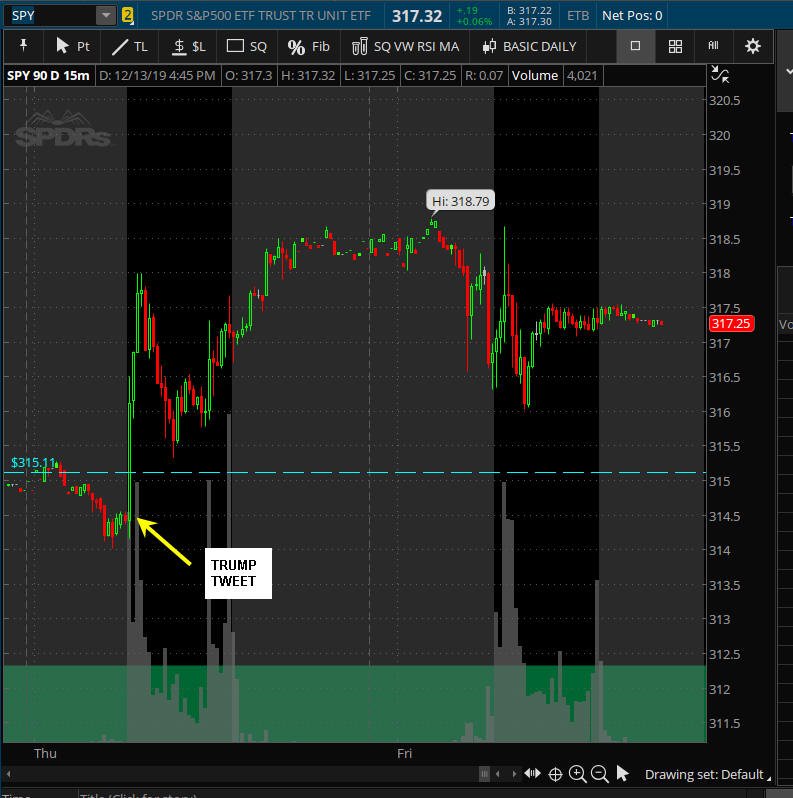Open the SPY symbol dropdown arrow
Viewport: 793px width, 798px height.
click(105, 16)
